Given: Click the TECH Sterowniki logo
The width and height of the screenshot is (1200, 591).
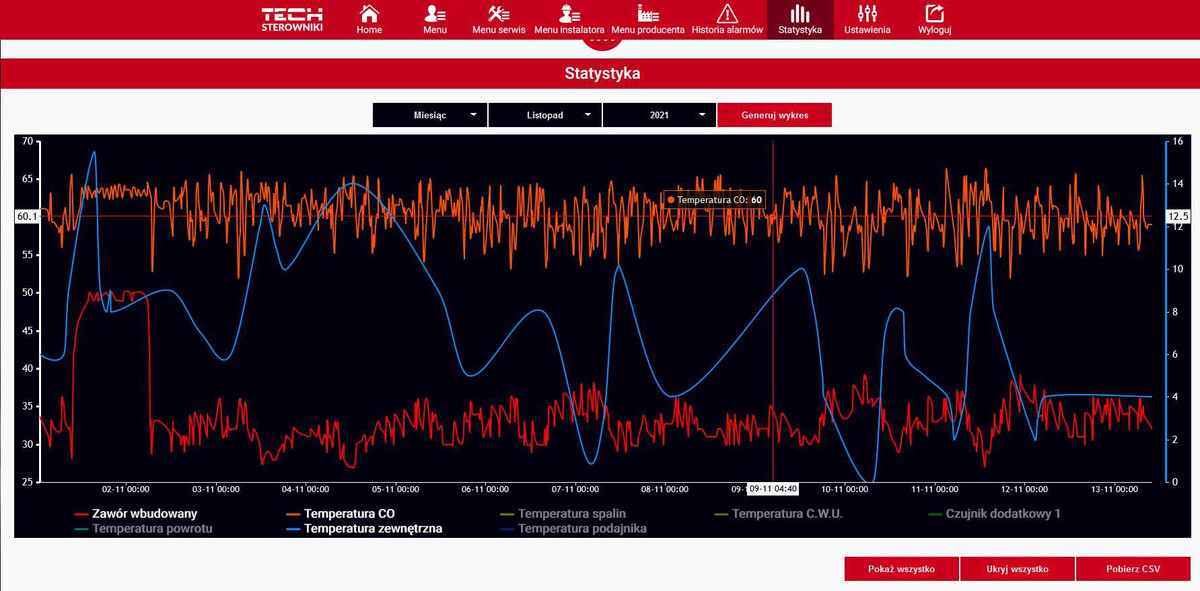Looking at the screenshot, I should point(292,19).
